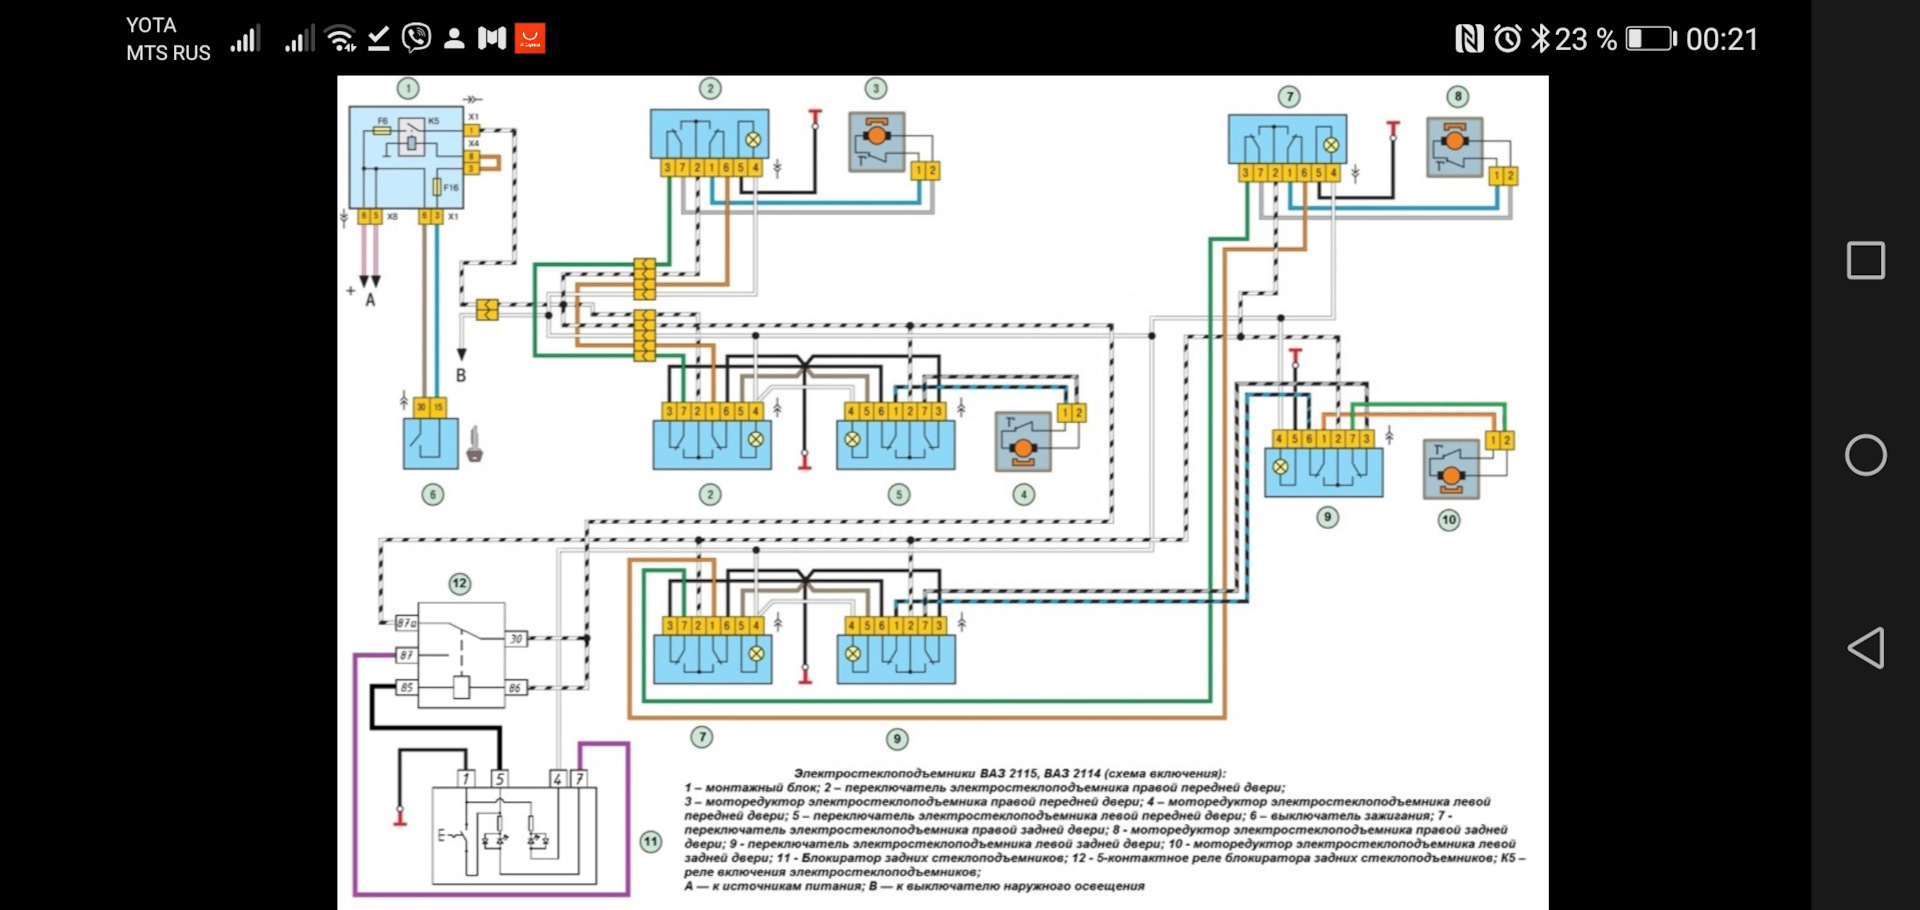The width and height of the screenshot is (1920, 910).
Task: Tap the window blocker unit 11 schematic
Action: click(514, 836)
